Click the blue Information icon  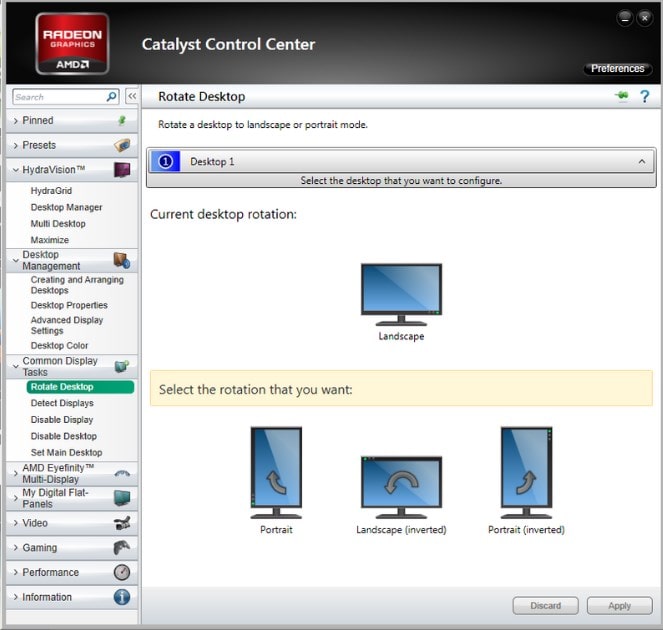point(122,597)
